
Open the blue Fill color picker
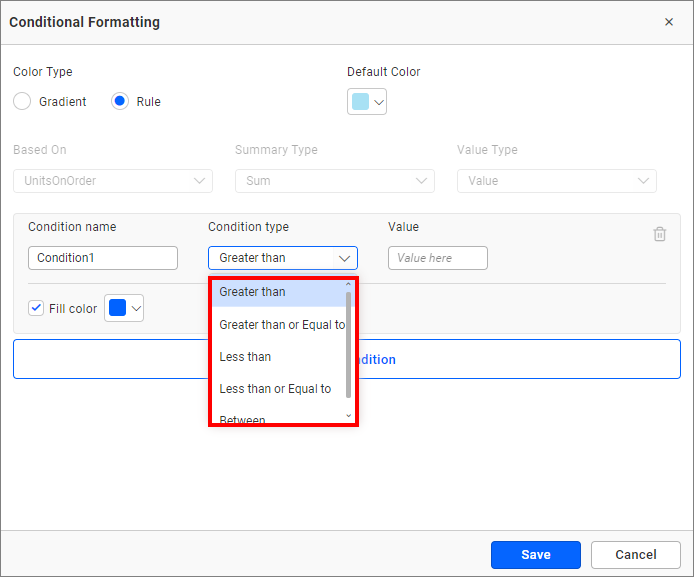[124, 308]
